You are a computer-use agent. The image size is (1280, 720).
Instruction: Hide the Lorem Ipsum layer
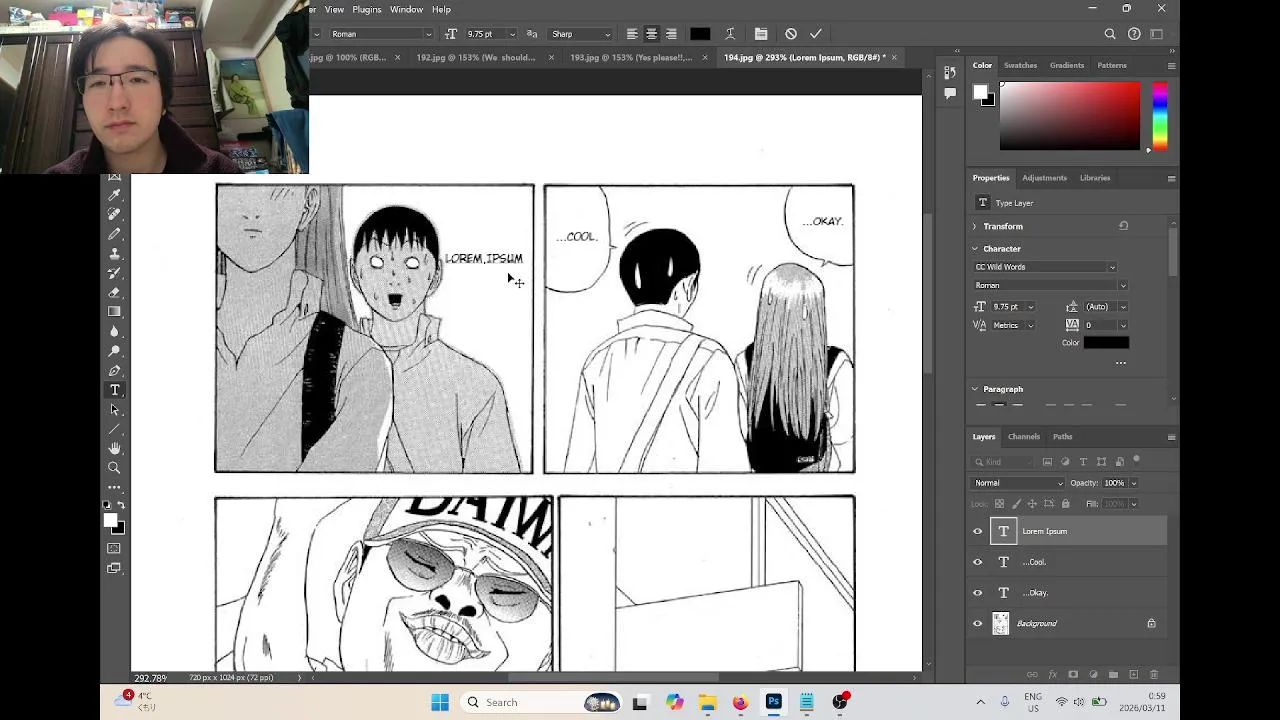tap(978, 532)
